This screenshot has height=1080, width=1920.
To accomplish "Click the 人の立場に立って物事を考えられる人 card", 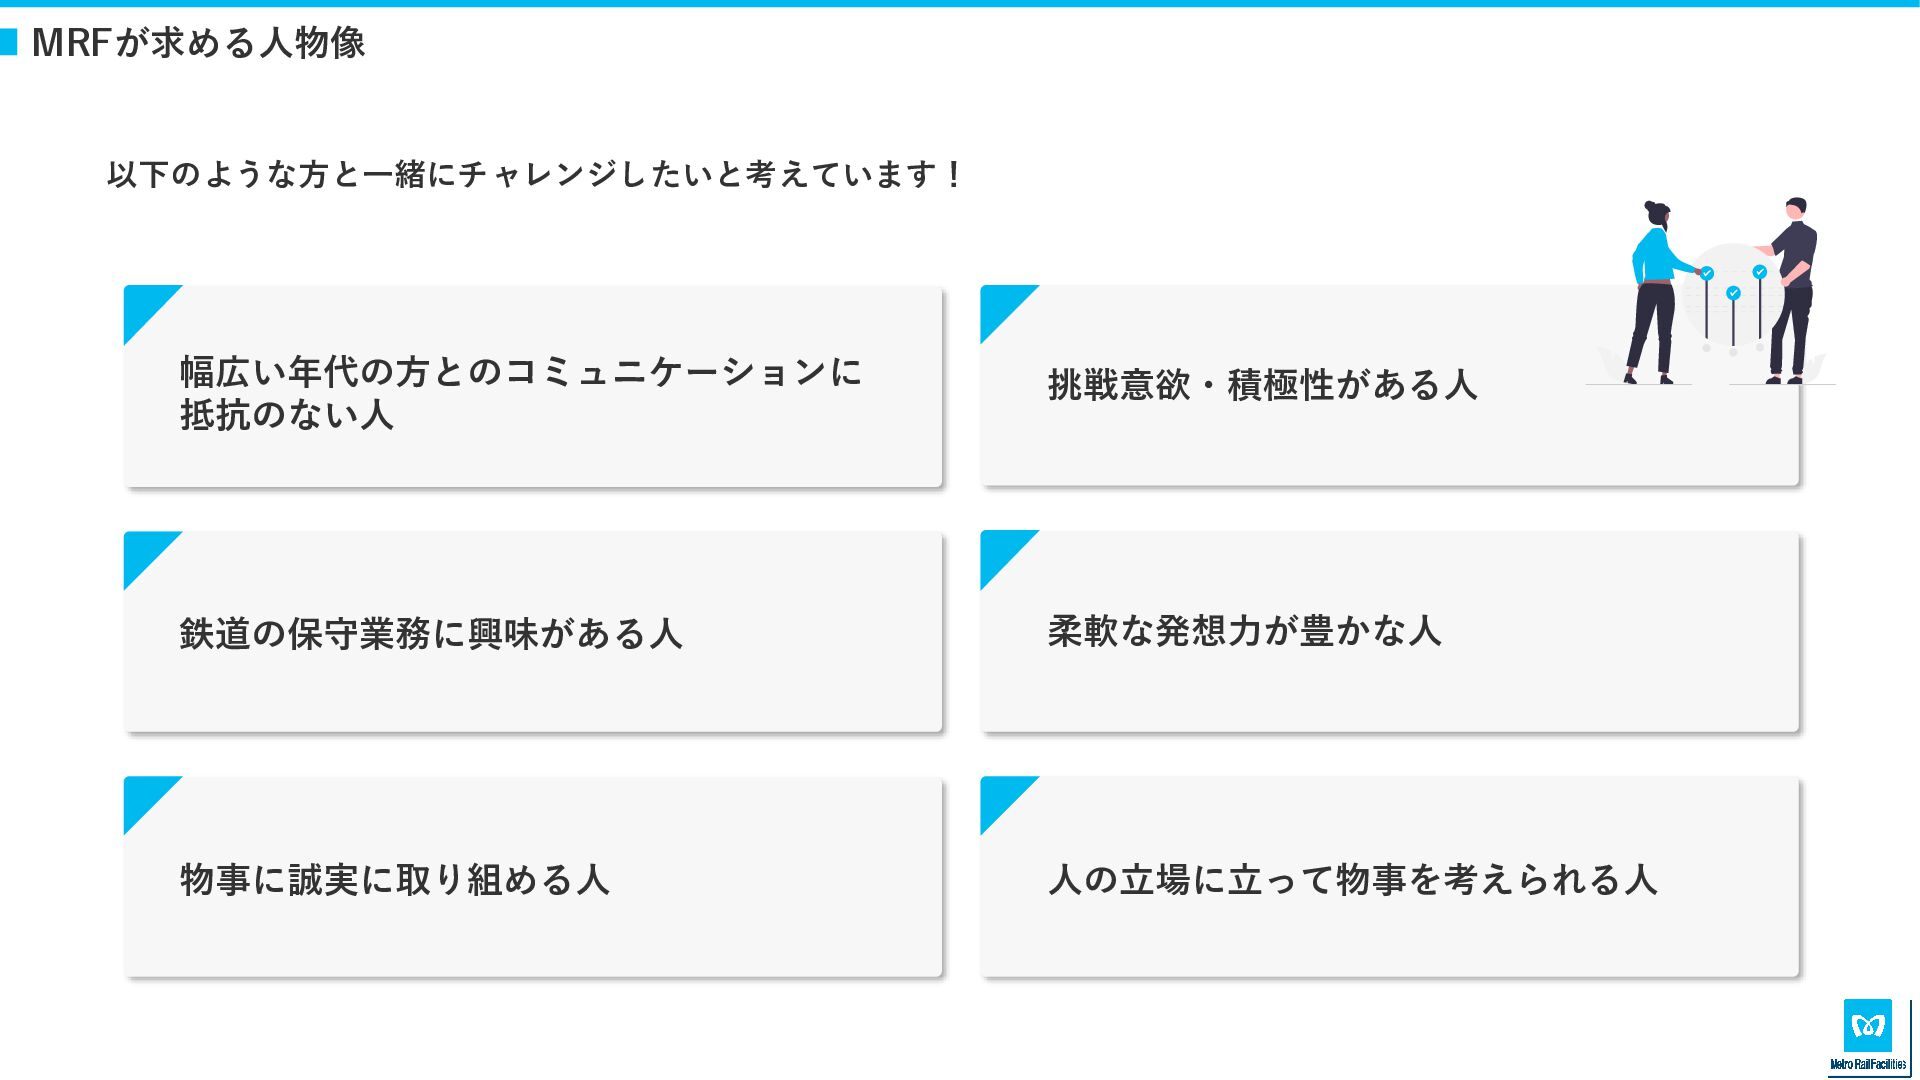I will click(x=1389, y=877).
